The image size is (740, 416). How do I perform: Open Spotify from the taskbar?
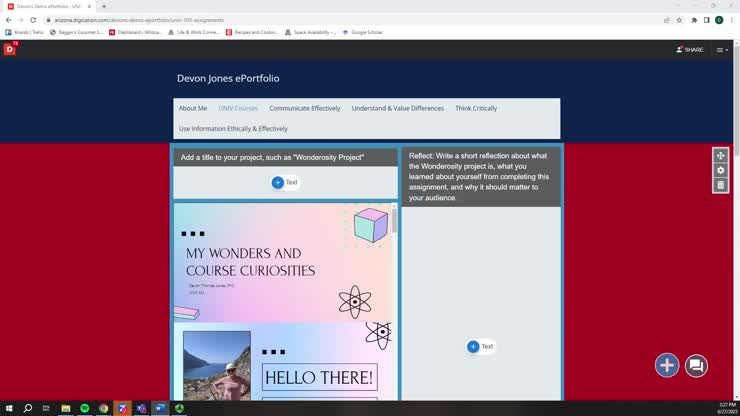click(84, 408)
